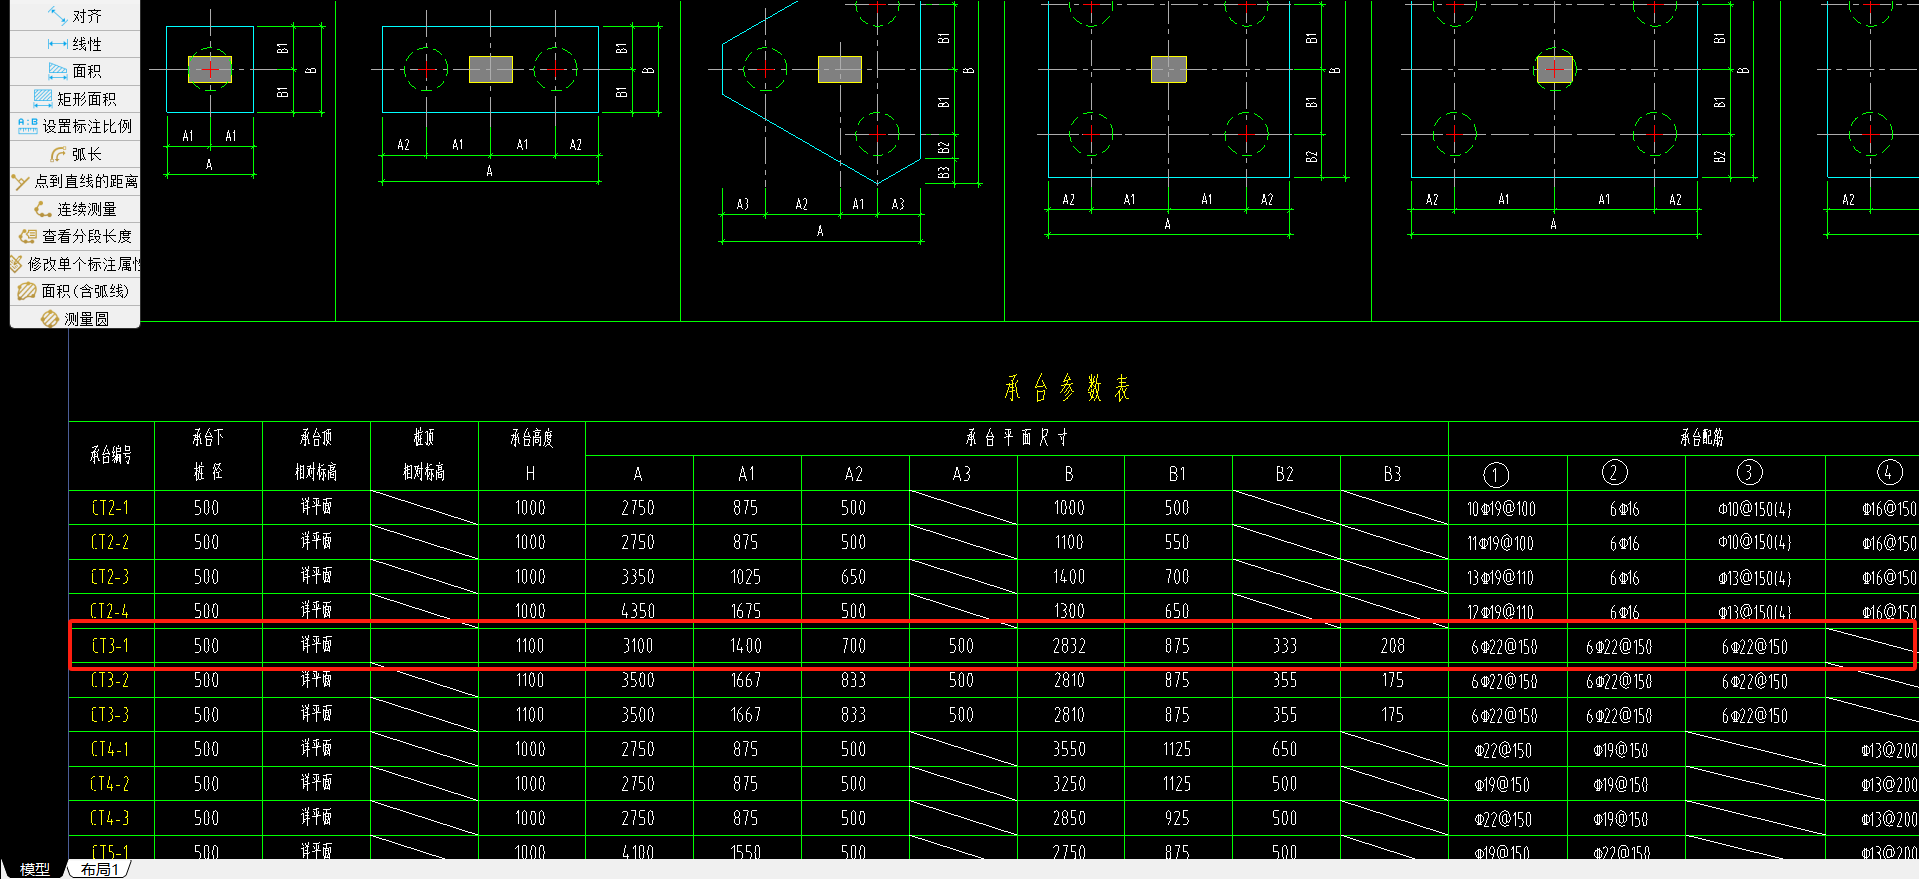1919x879 pixels.
Task: Click the circled 3 rebar column header
Action: point(1748,472)
